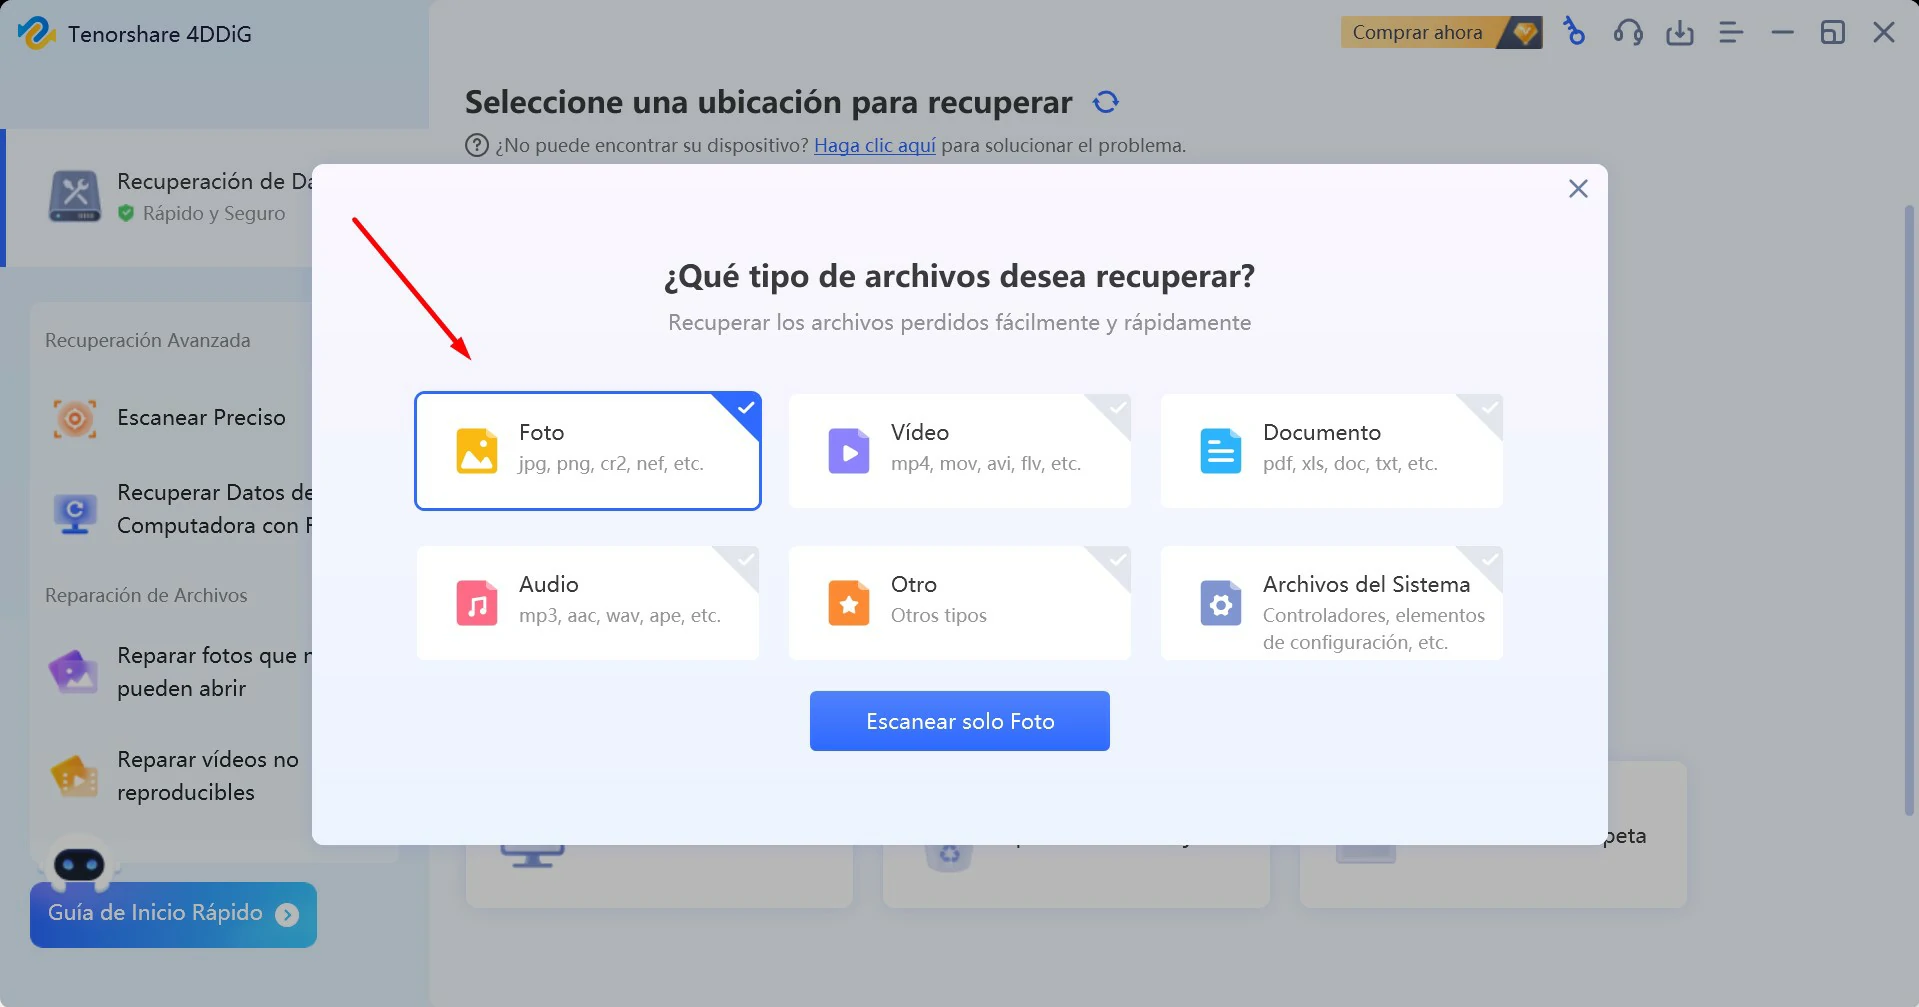Click 'mp3, aac, wav, ape, etc.' text
Image resolution: width=1919 pixels, height=1007 pixels.
tap(620, 616)
